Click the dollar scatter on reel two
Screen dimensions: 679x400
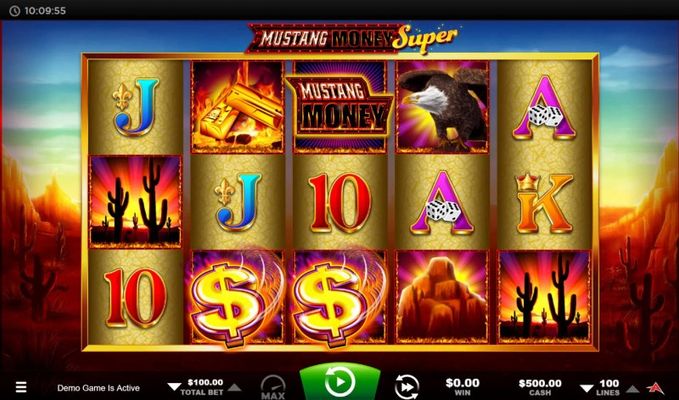(x=234, y=299)
